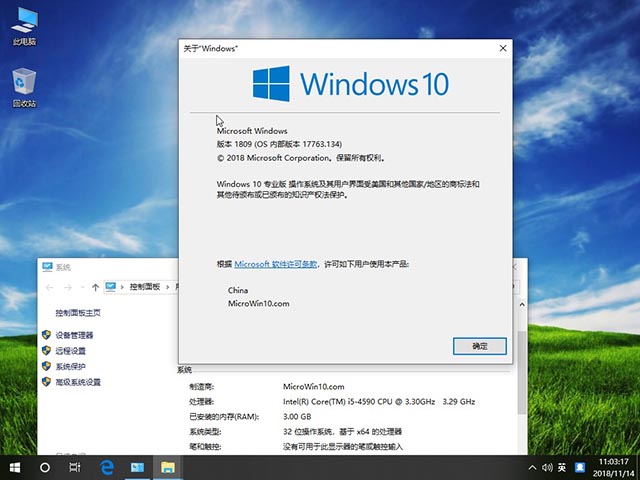Click the System window vertical scrollbar thumb
The width and height of the screenshot is (640, 480).
pyautogui.click(x=522, y=372)
